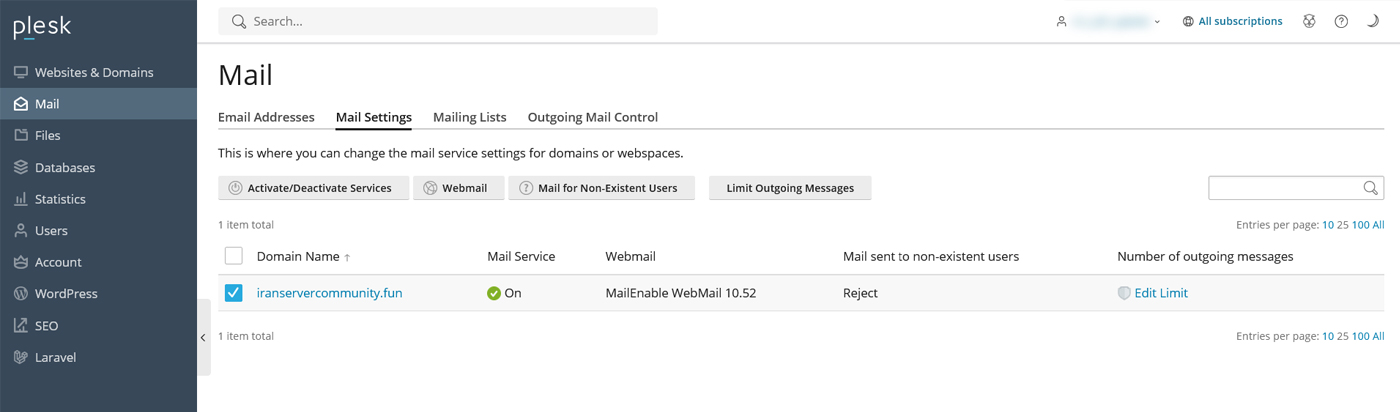The image size is (1400, 412).
Task: Open the All subscriptions selector
Action: (1232, 21)
